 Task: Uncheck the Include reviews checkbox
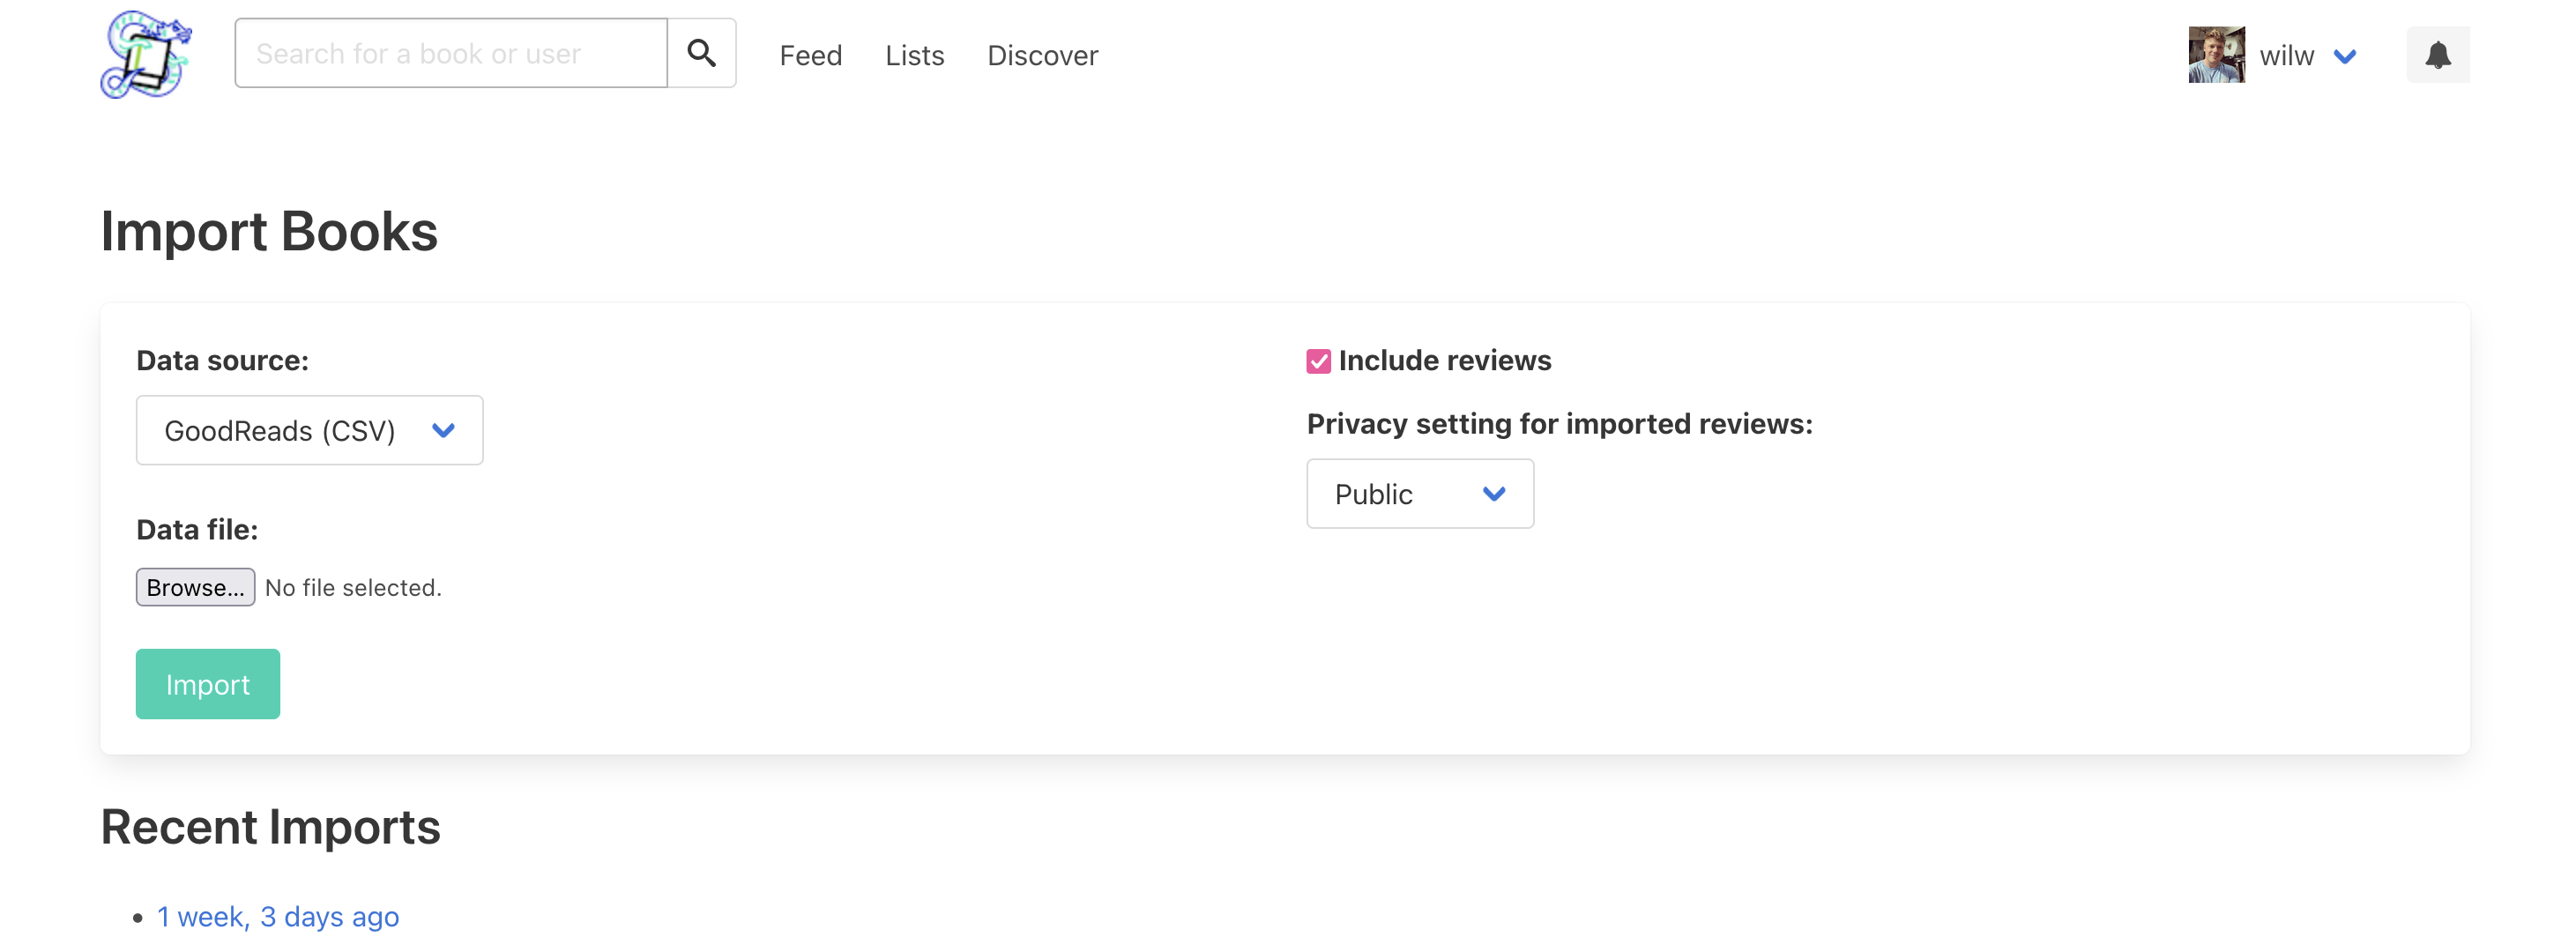[x=1318, y=361]
